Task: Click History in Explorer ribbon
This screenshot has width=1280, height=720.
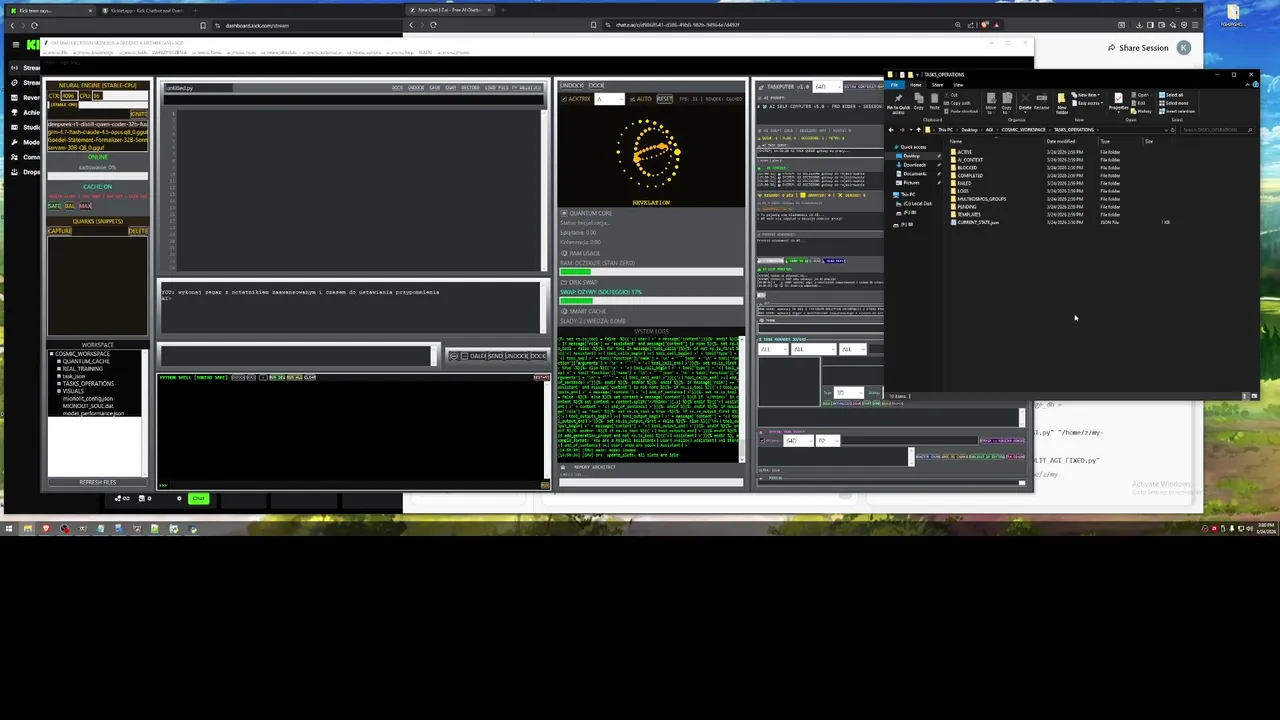Action: (x=1141, y=111)
